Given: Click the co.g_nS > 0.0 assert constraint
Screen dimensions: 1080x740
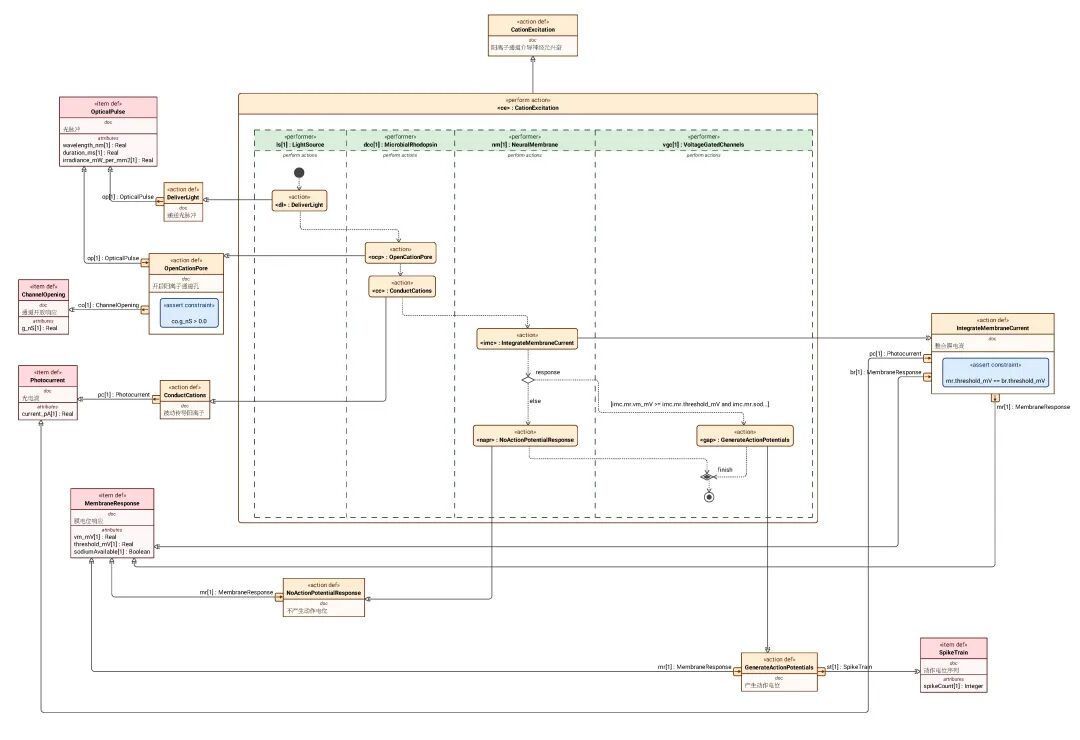Looking at the screenshot, I should coord(189,313).
